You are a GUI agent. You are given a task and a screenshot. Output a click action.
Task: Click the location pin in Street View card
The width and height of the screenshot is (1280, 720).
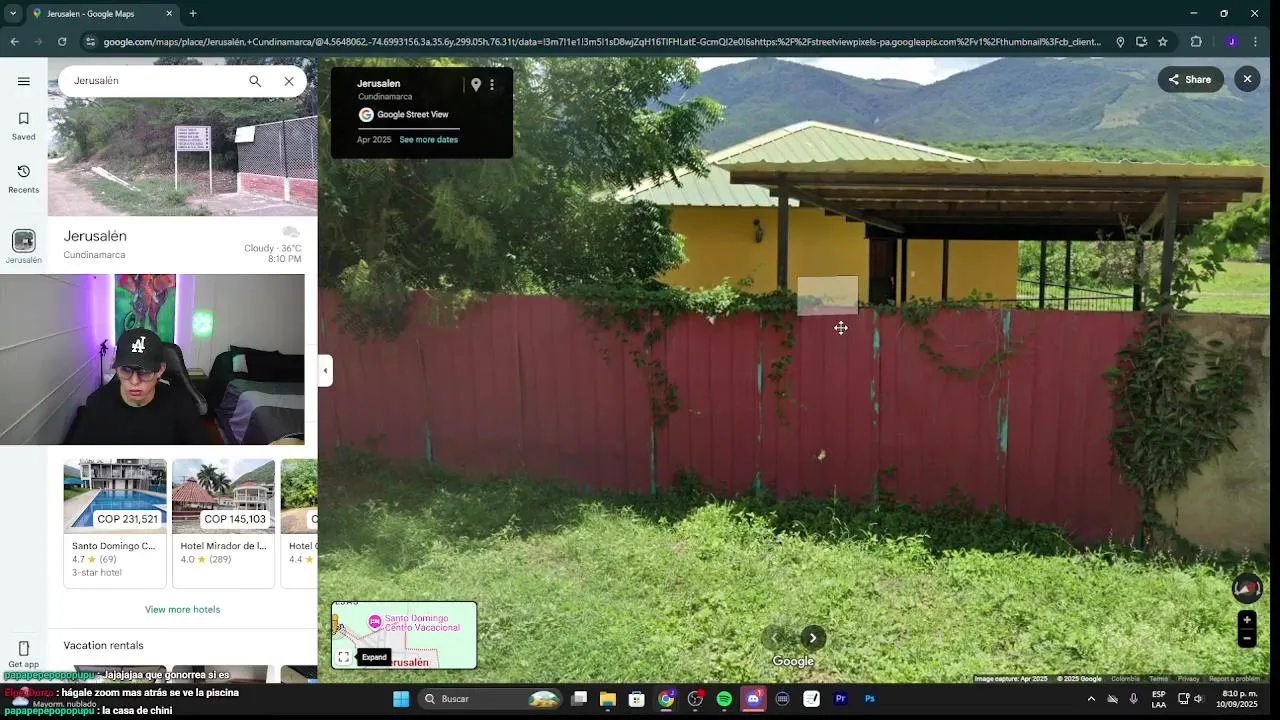pyautogui.click(x=476, y=85)
